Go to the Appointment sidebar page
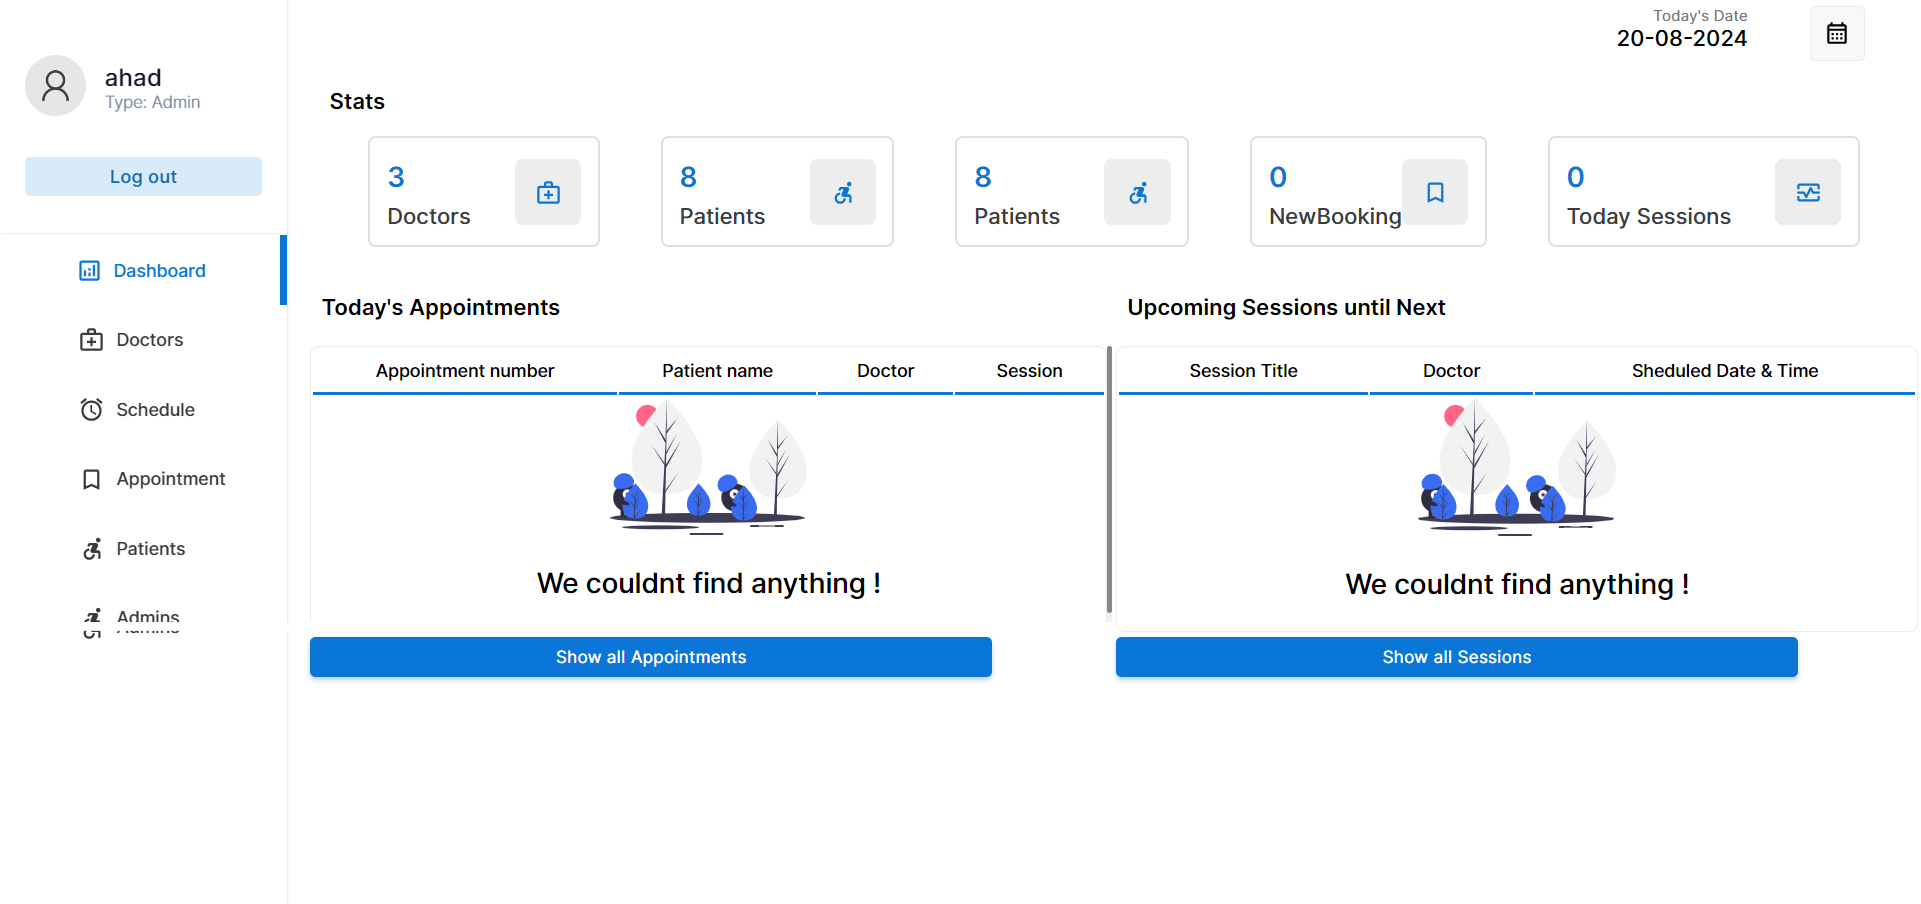 (170, 479)
